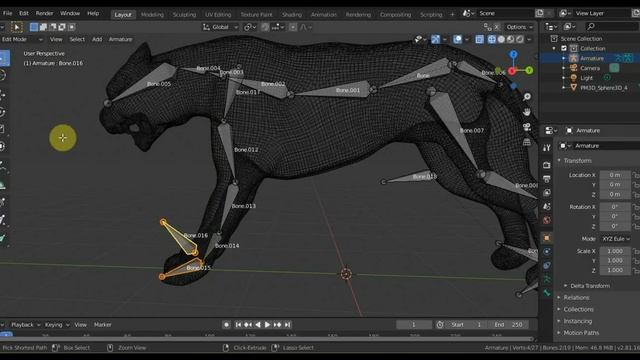The image size is (640, 360).
Task: Toggle the camera view icon
Action: (x=527, y=127)
